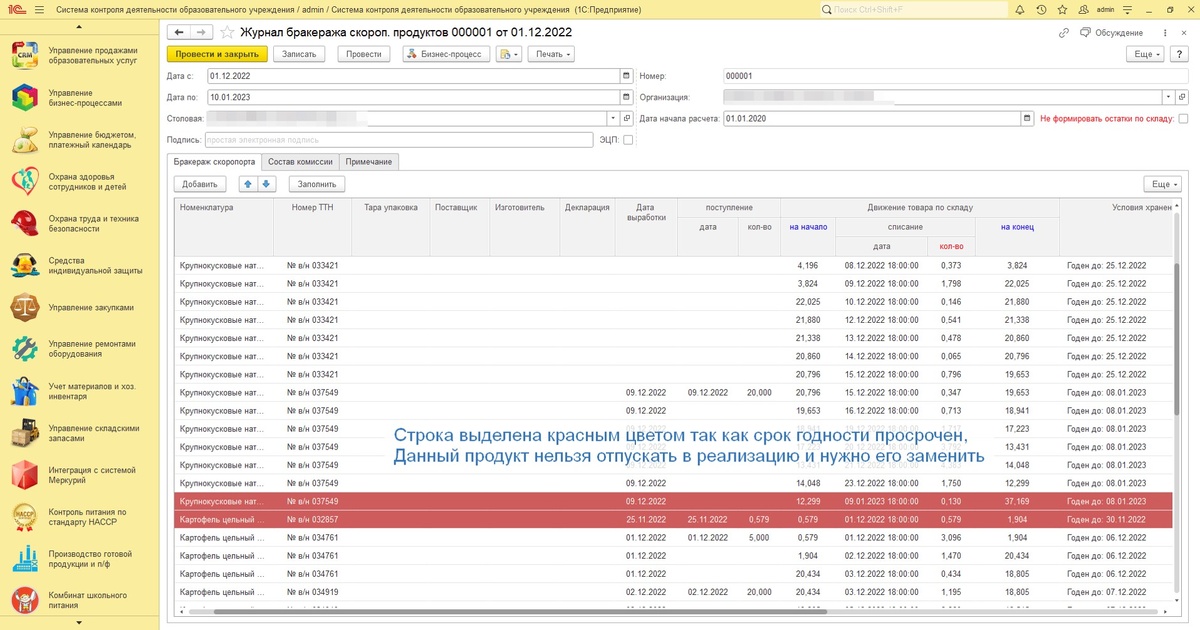
Task: Click the Провести button
Action: pos(364,54)
